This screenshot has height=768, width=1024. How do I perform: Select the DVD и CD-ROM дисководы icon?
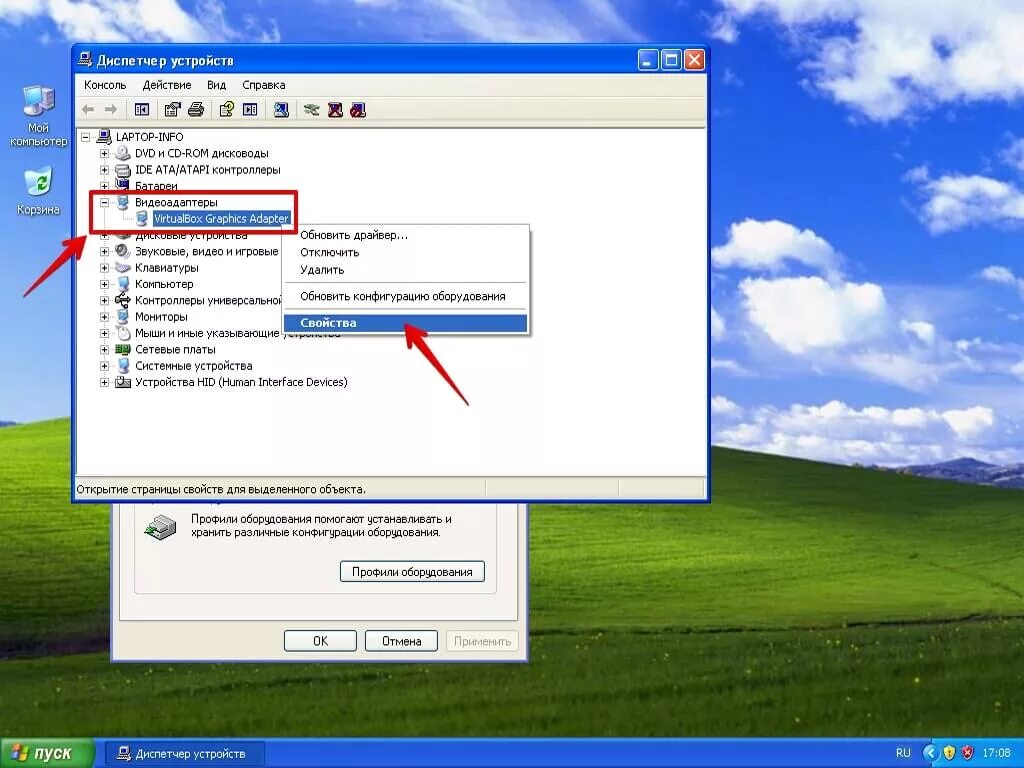tap(123, 153)
